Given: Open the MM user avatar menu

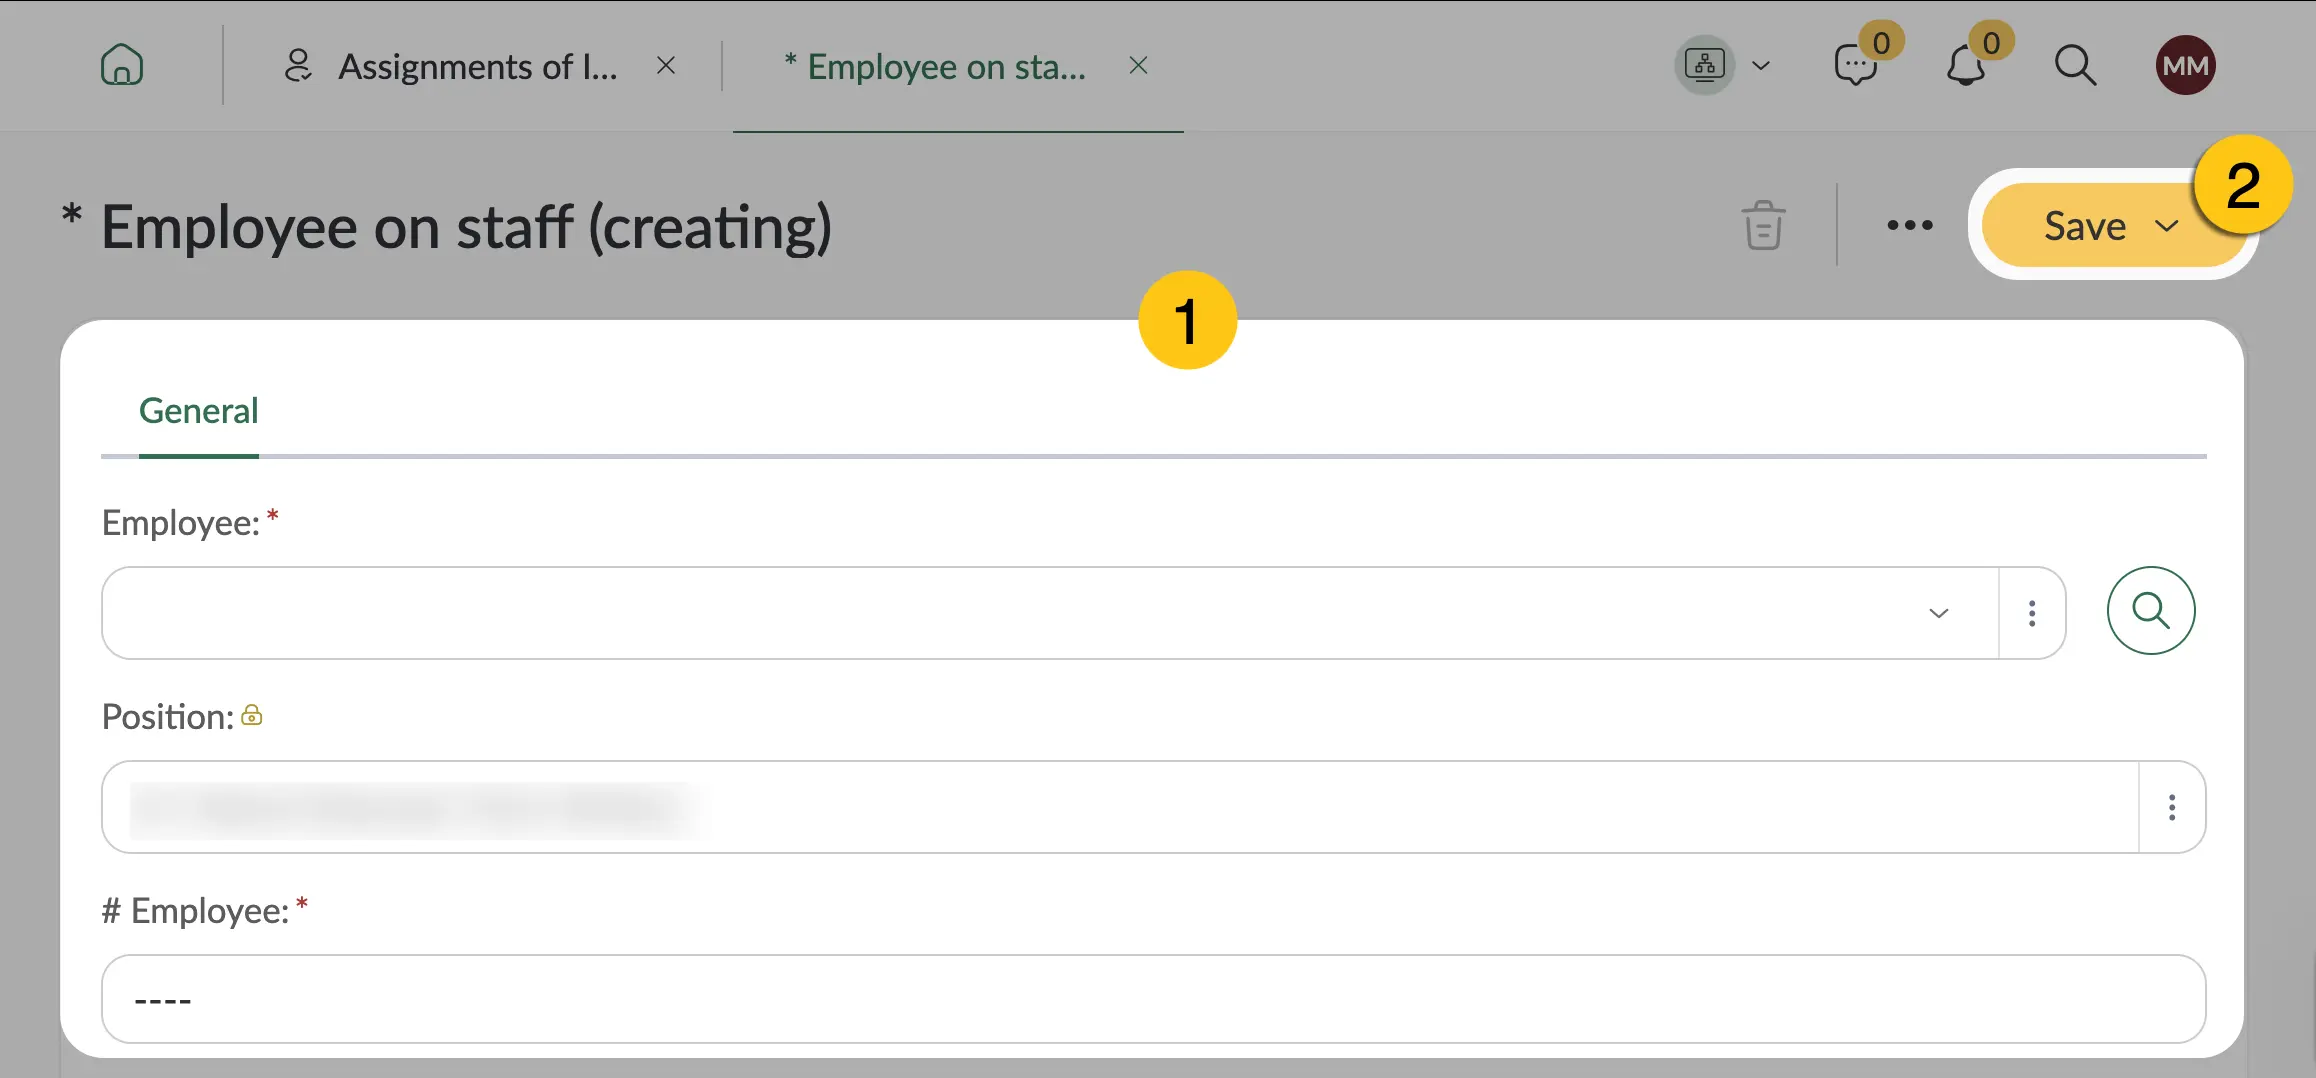Looking at the screenshot, I should 2185,65.
